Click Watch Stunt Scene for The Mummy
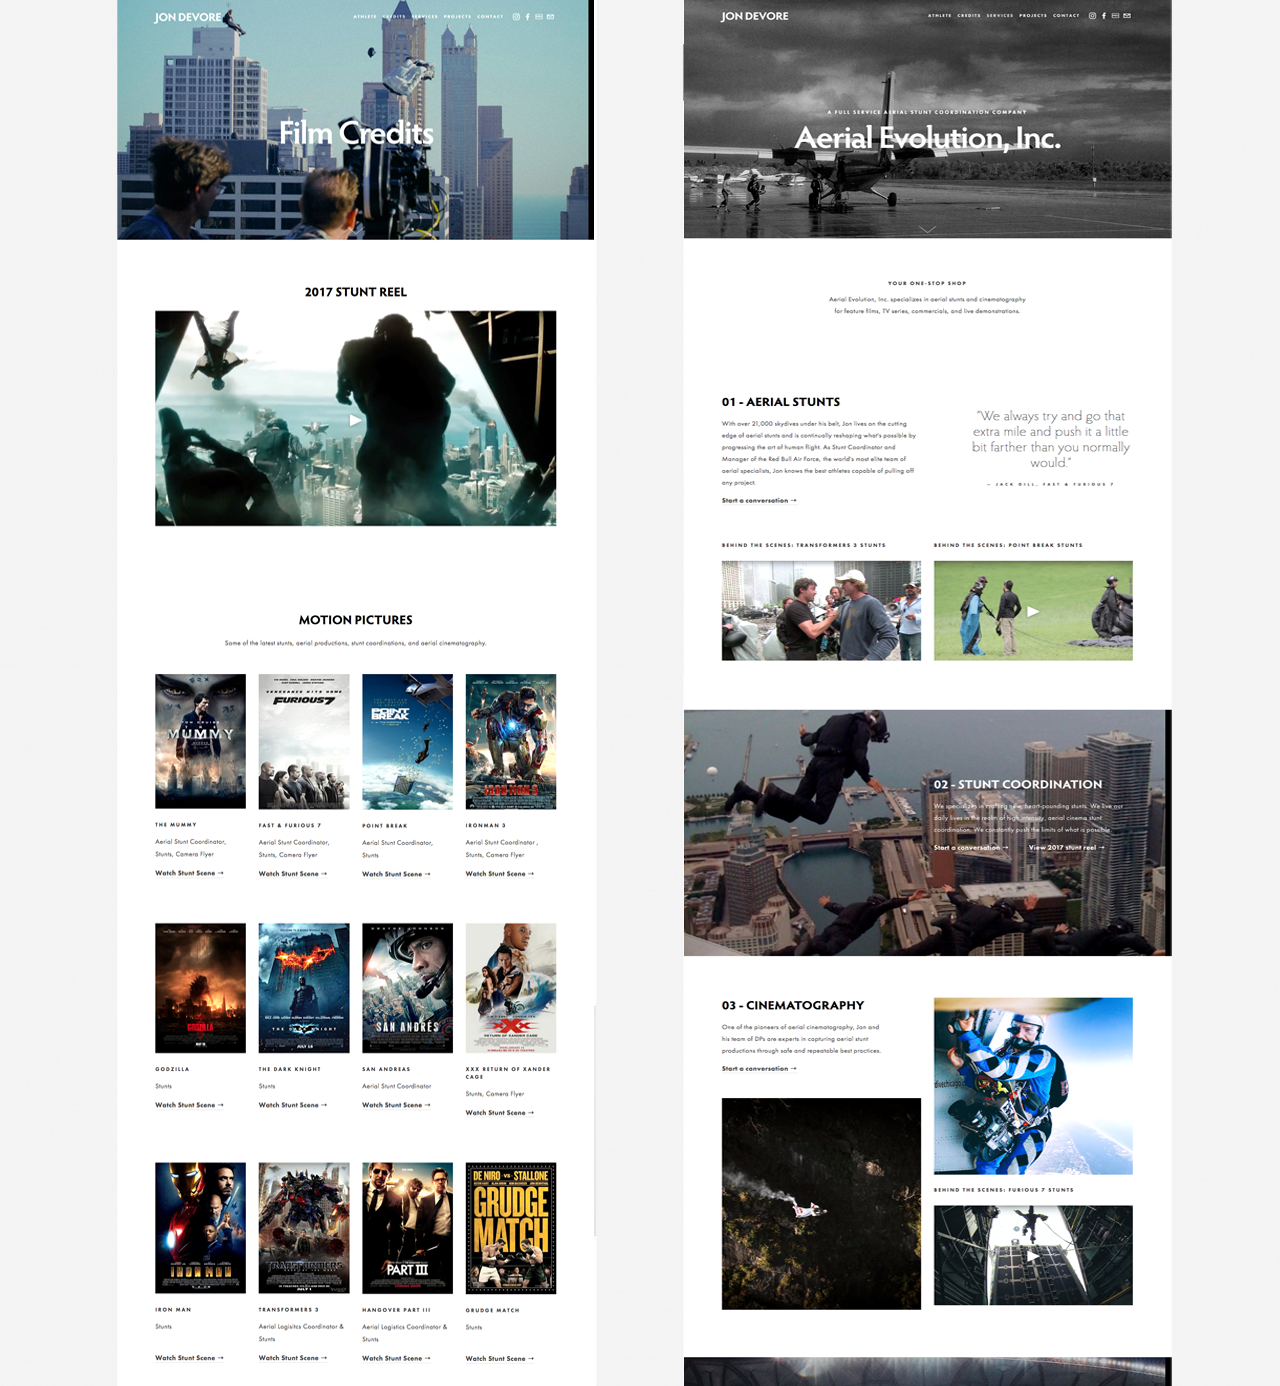This screenshot has width=1280, height=1386. point(188,873)
